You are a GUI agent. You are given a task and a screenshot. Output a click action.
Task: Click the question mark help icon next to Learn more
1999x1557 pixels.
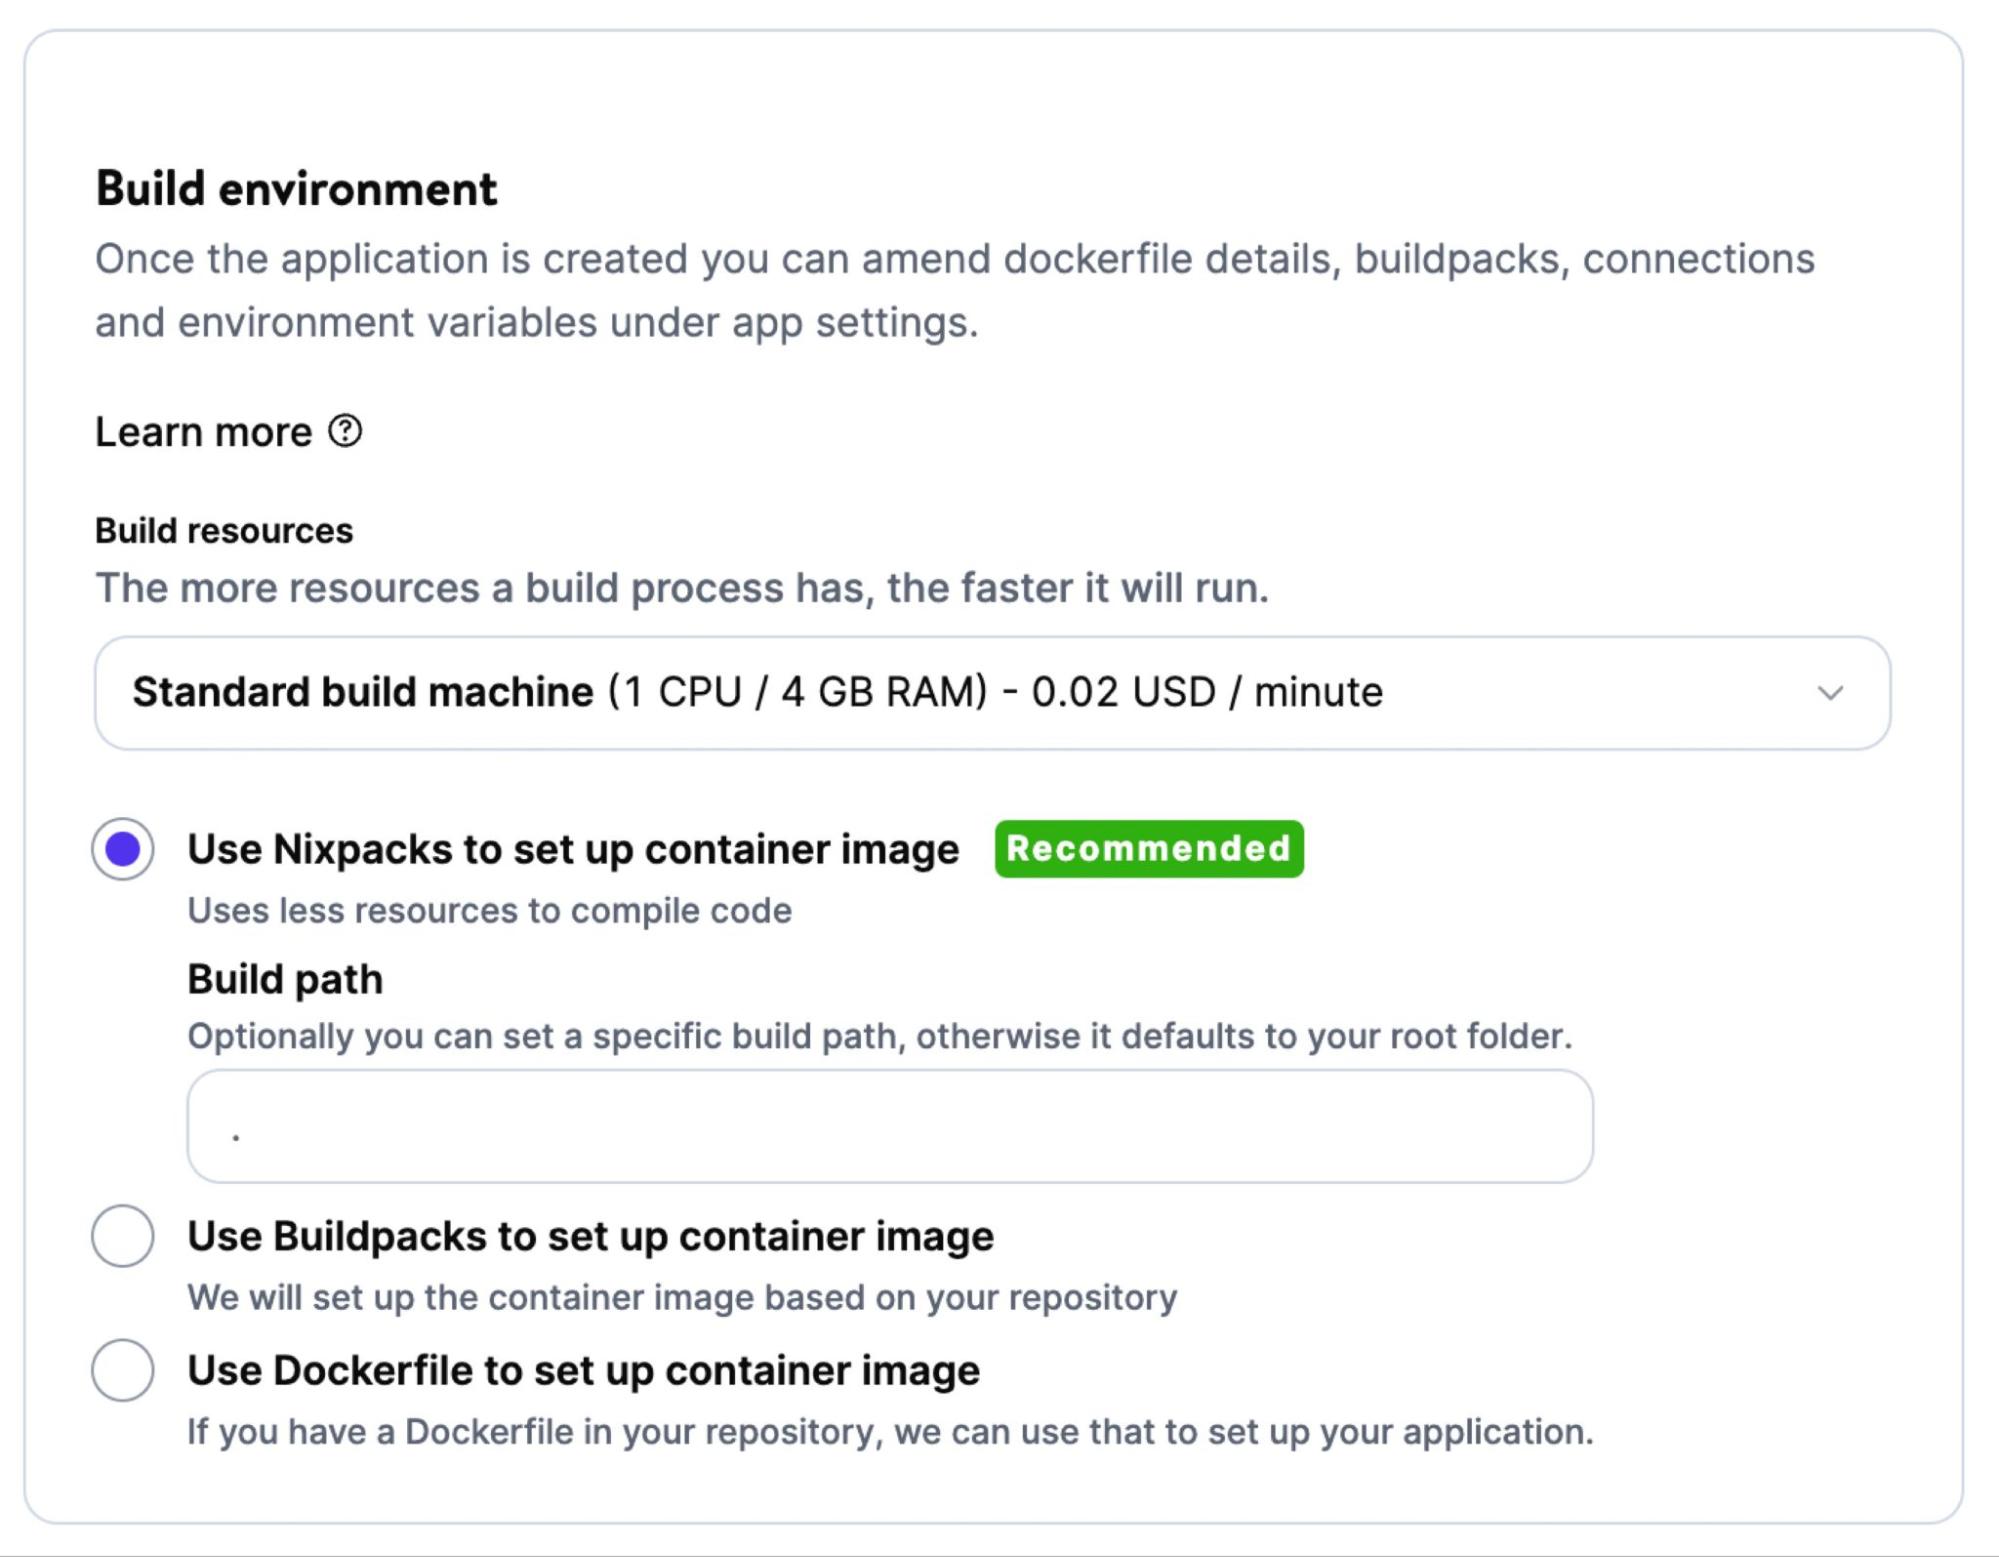[x=344, y=432]
